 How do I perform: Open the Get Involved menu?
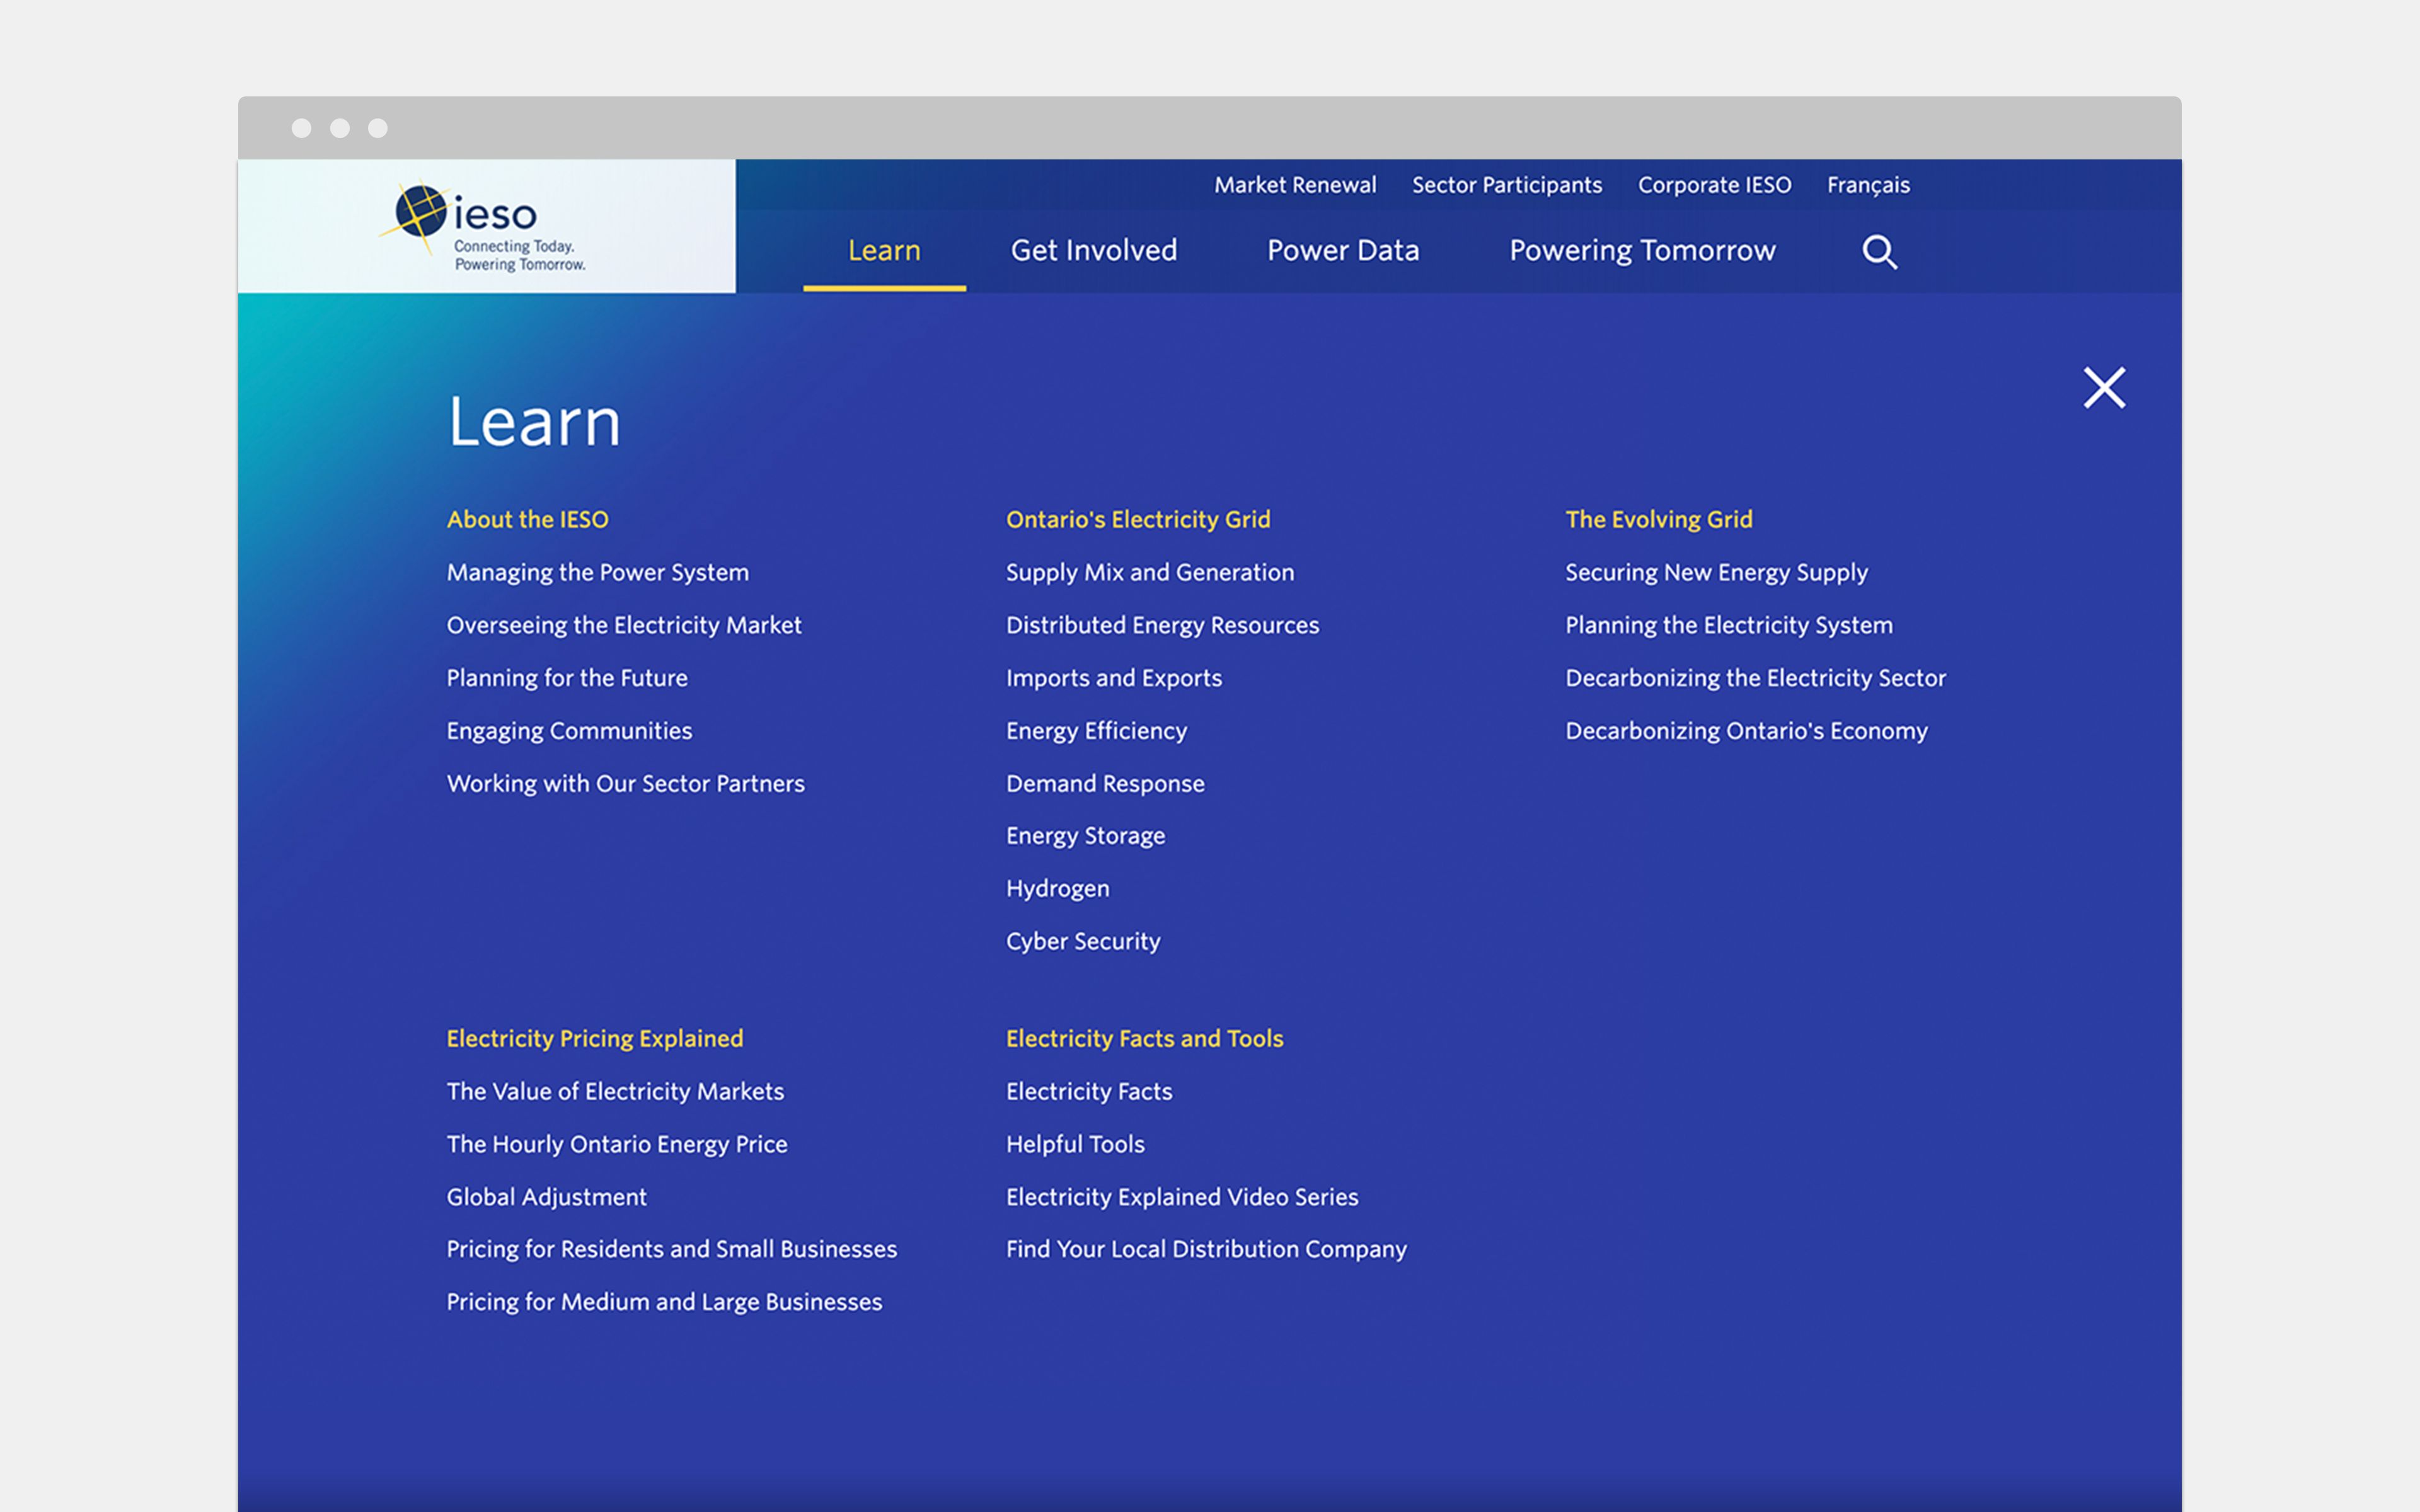coord(1094,250)
